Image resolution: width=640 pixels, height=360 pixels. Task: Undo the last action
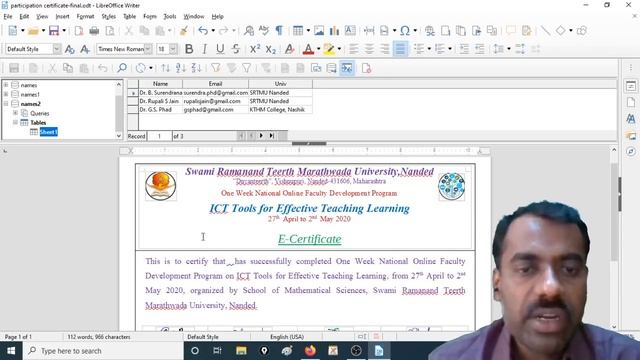click(203, 31)
